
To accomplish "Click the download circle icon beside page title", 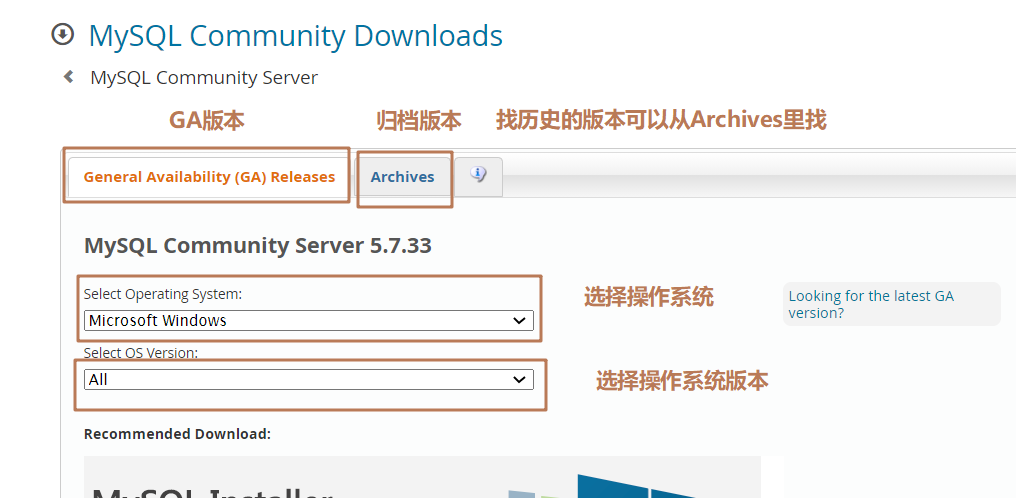I will coord(63,35).
